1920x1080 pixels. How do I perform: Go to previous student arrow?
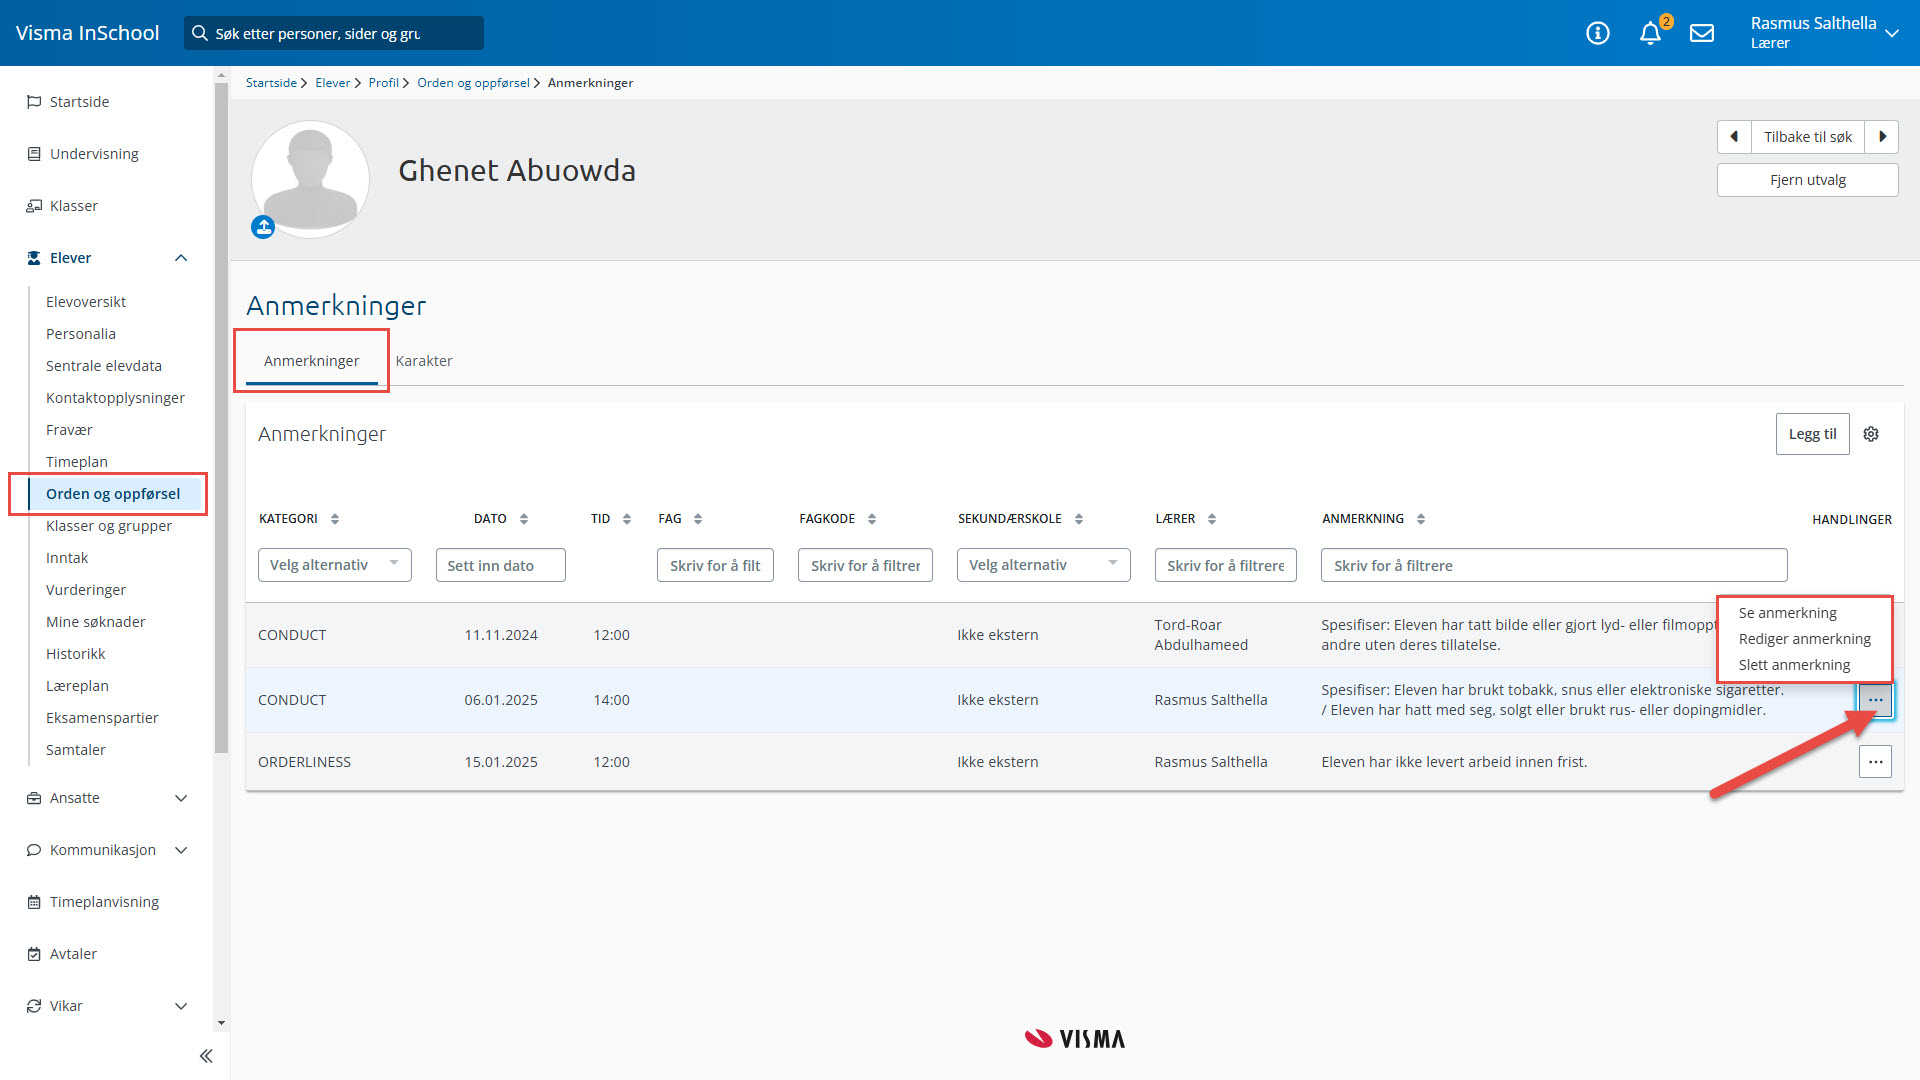1734,137
